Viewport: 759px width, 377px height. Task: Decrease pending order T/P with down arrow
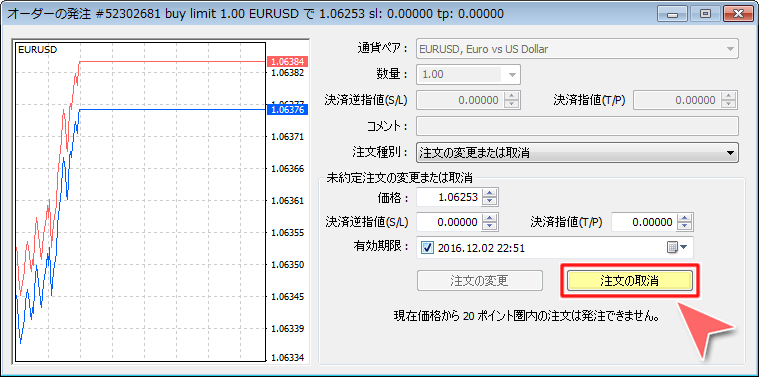pyautogui.click(x=685, y=227)
